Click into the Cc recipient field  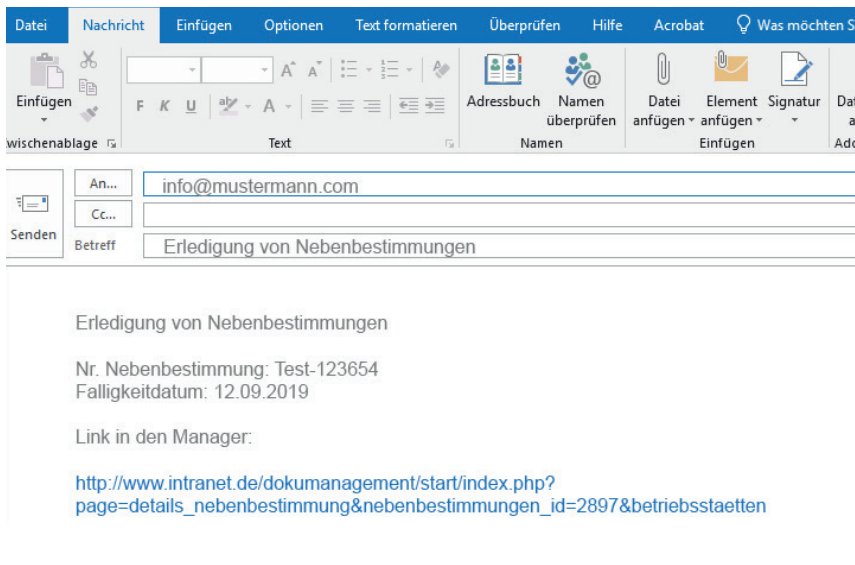pyautogui.click(x=497, y=214)
